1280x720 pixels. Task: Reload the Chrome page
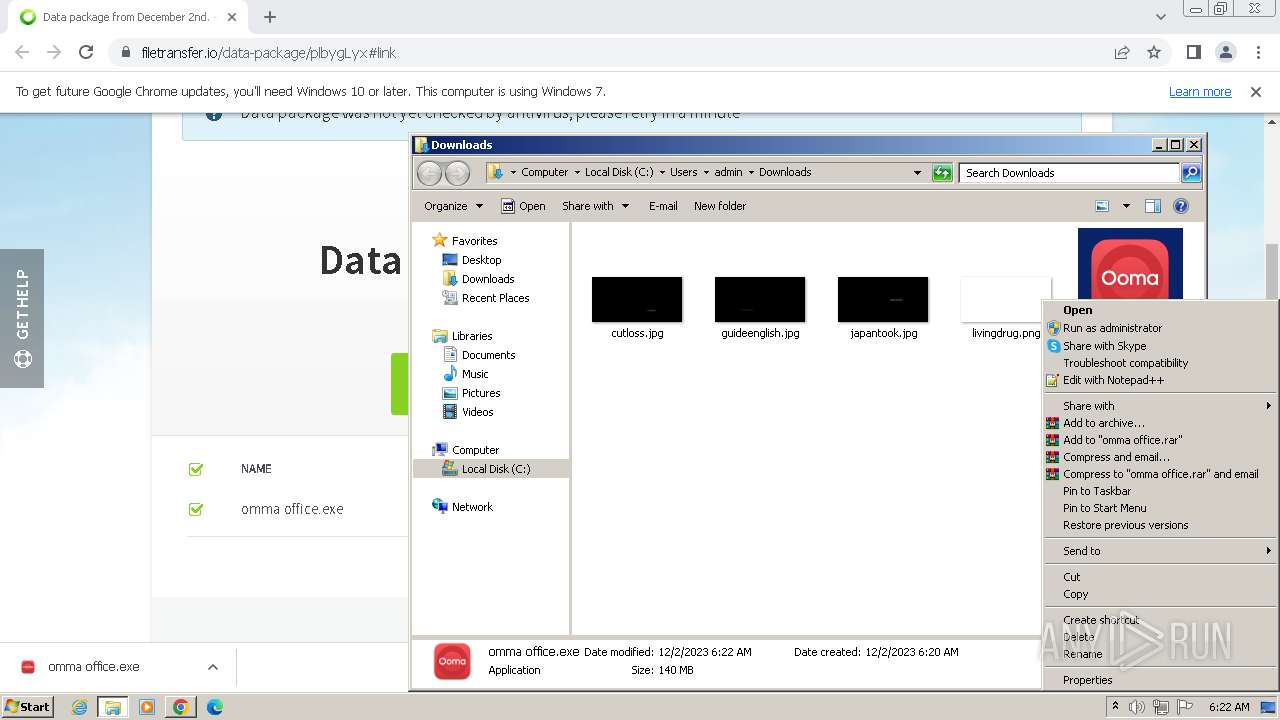point(86,52)
